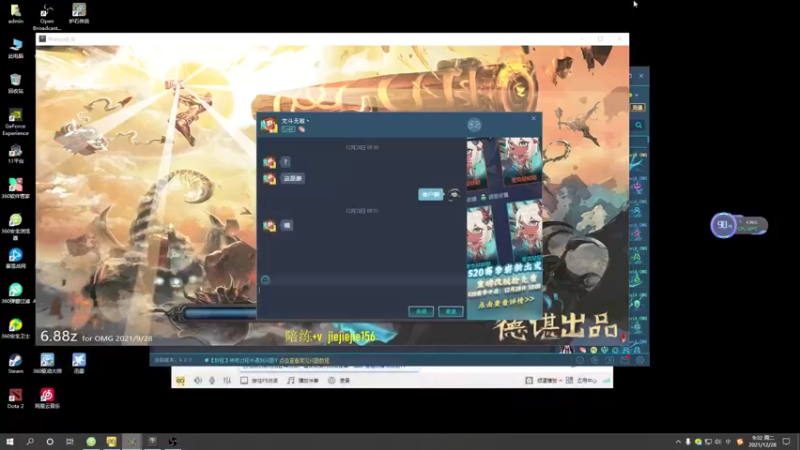Open 此电脑 This PC desktop icon
Screen dimensions: 800x450
15,48
